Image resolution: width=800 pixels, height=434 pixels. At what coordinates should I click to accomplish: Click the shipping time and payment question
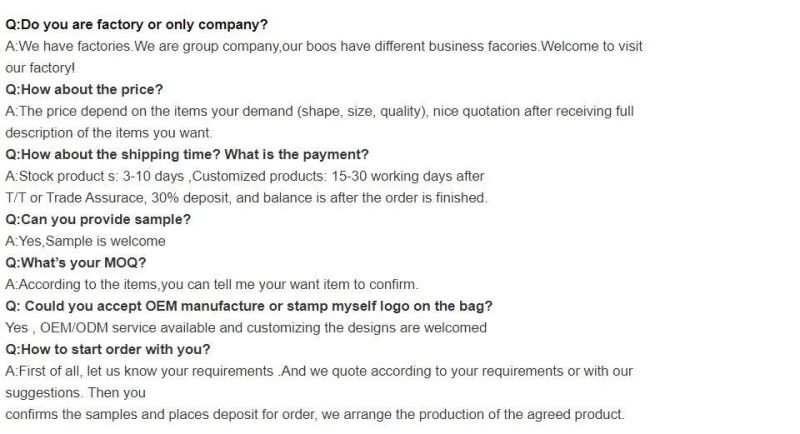point(187,155)
